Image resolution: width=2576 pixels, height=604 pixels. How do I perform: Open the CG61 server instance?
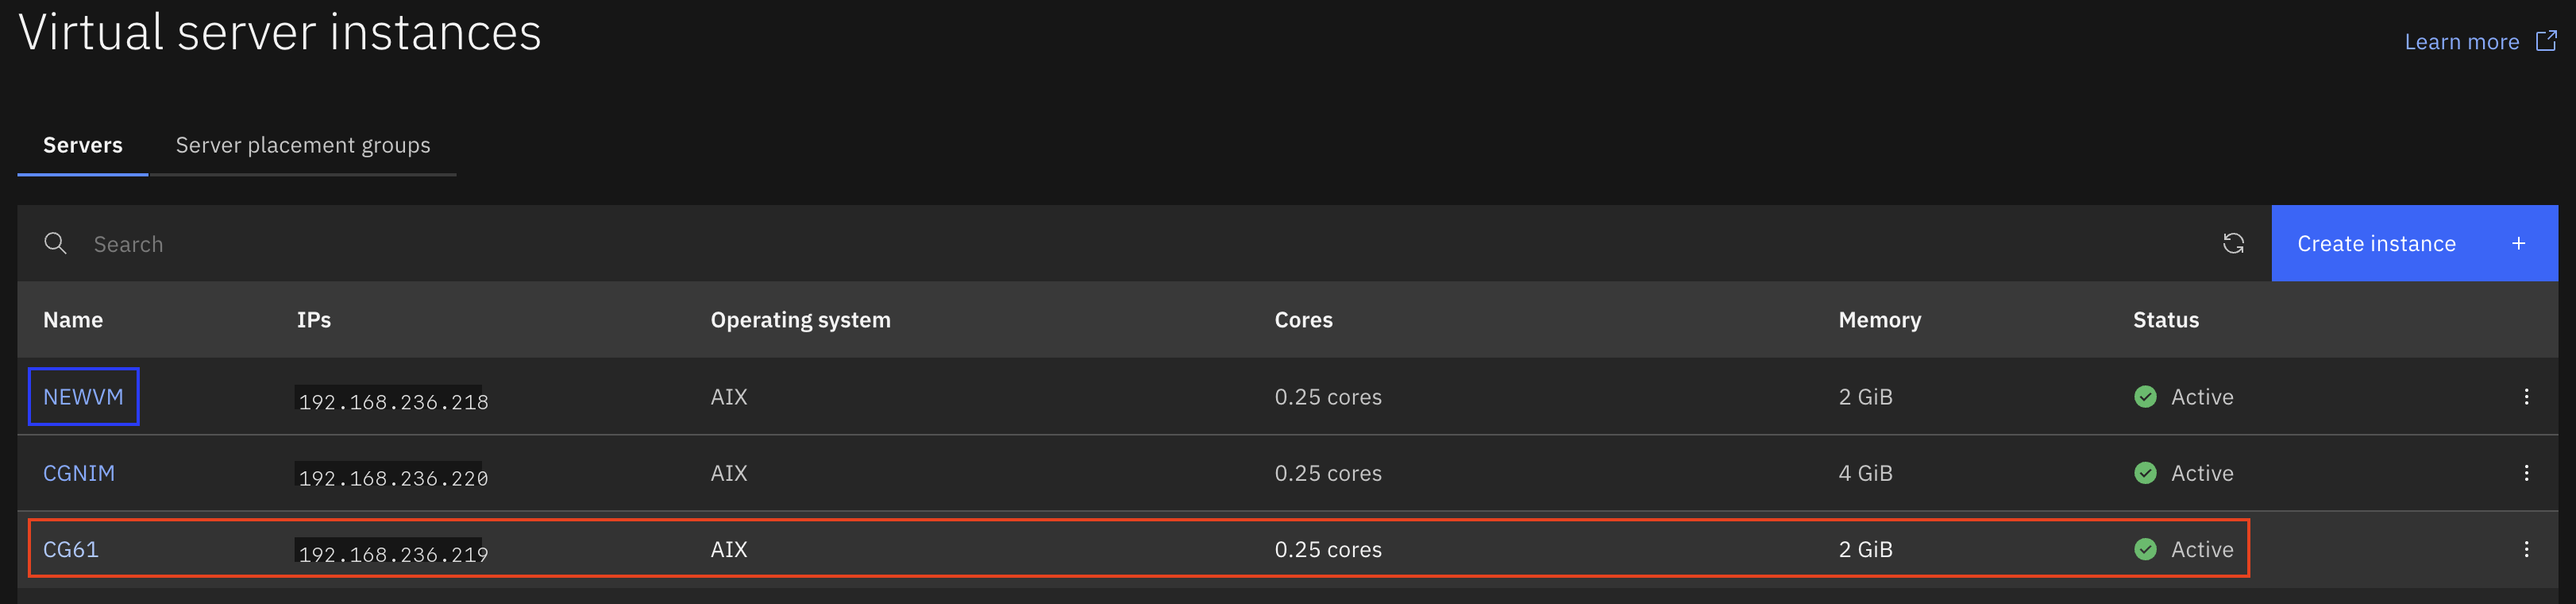click(71, 549)
